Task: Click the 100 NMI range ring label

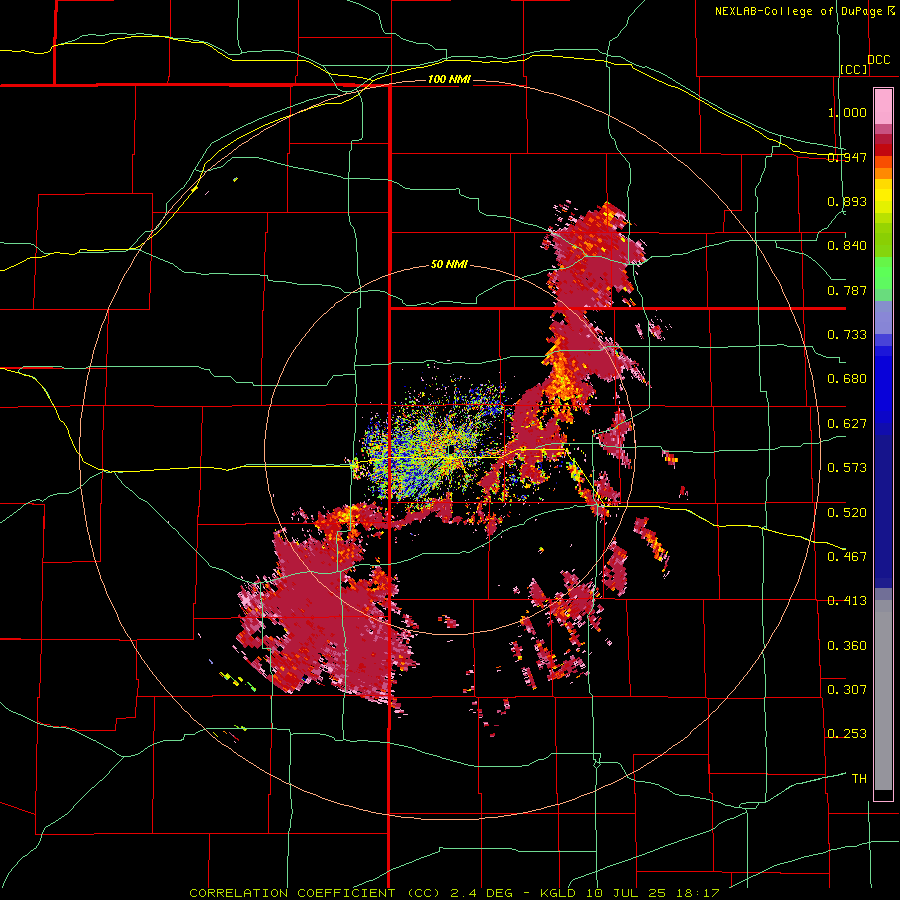Action: (449, 79)
